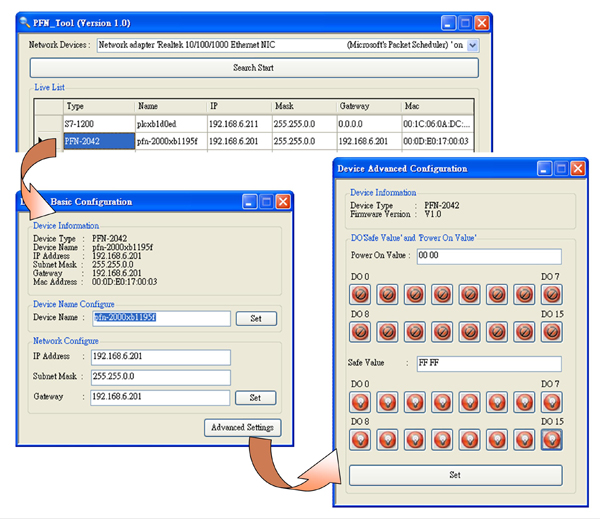Minimize the PFN_Tool window
This screenshot has height=519, width=600.
tap(448, 23)
